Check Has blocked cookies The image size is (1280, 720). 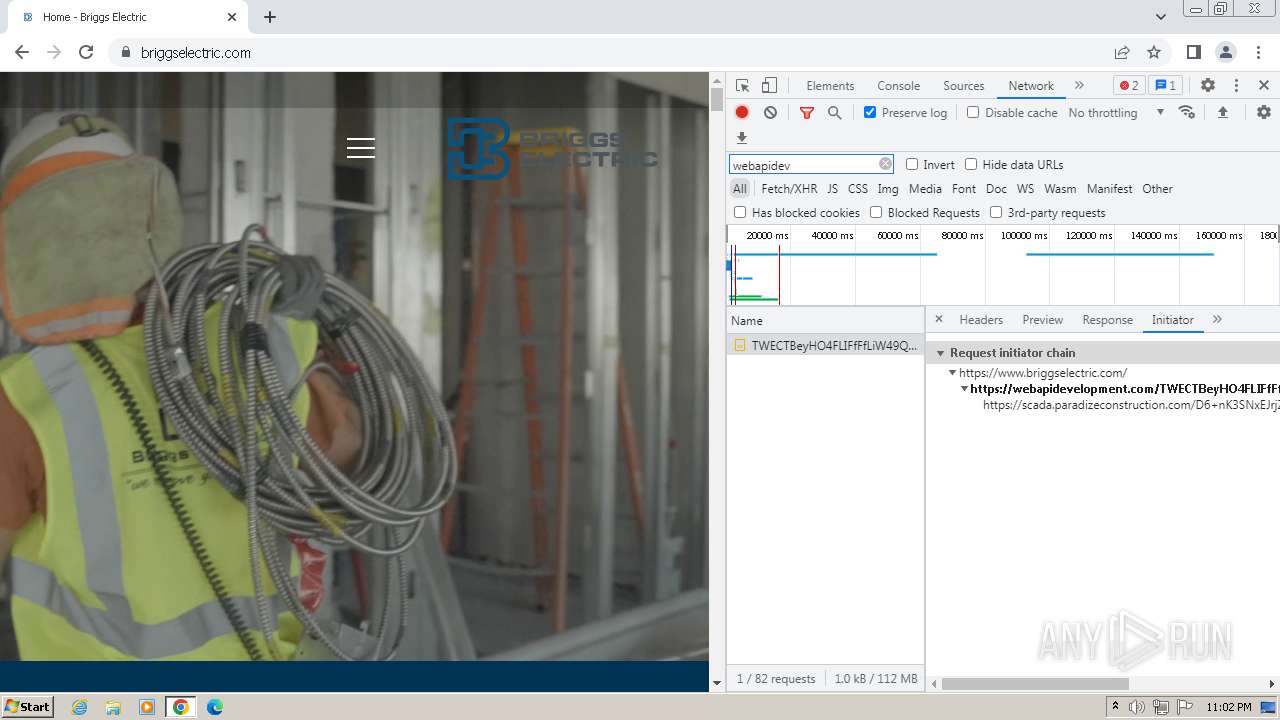pyautogui.click(x=740, y=212)
